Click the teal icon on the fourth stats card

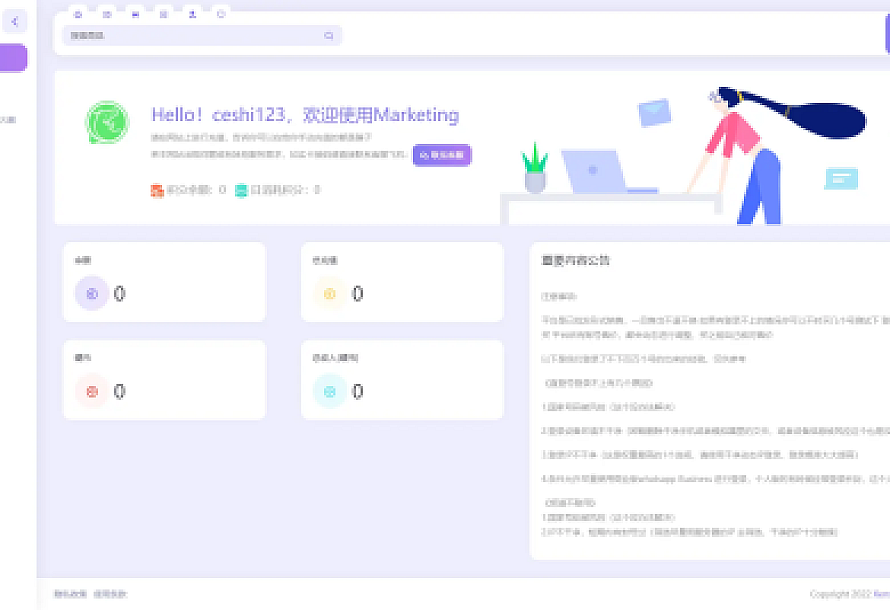330,390
